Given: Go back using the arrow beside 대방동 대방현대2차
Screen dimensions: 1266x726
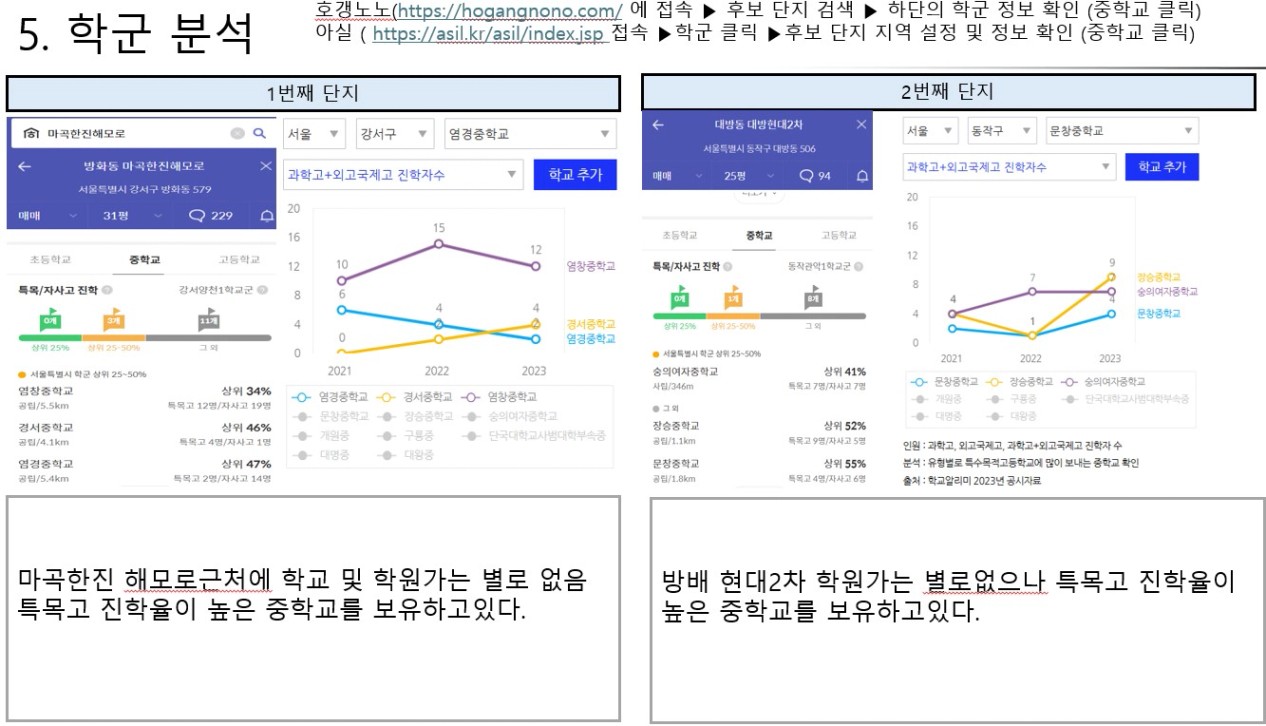Looking at the screenshot, I should [x=658, y=125].
